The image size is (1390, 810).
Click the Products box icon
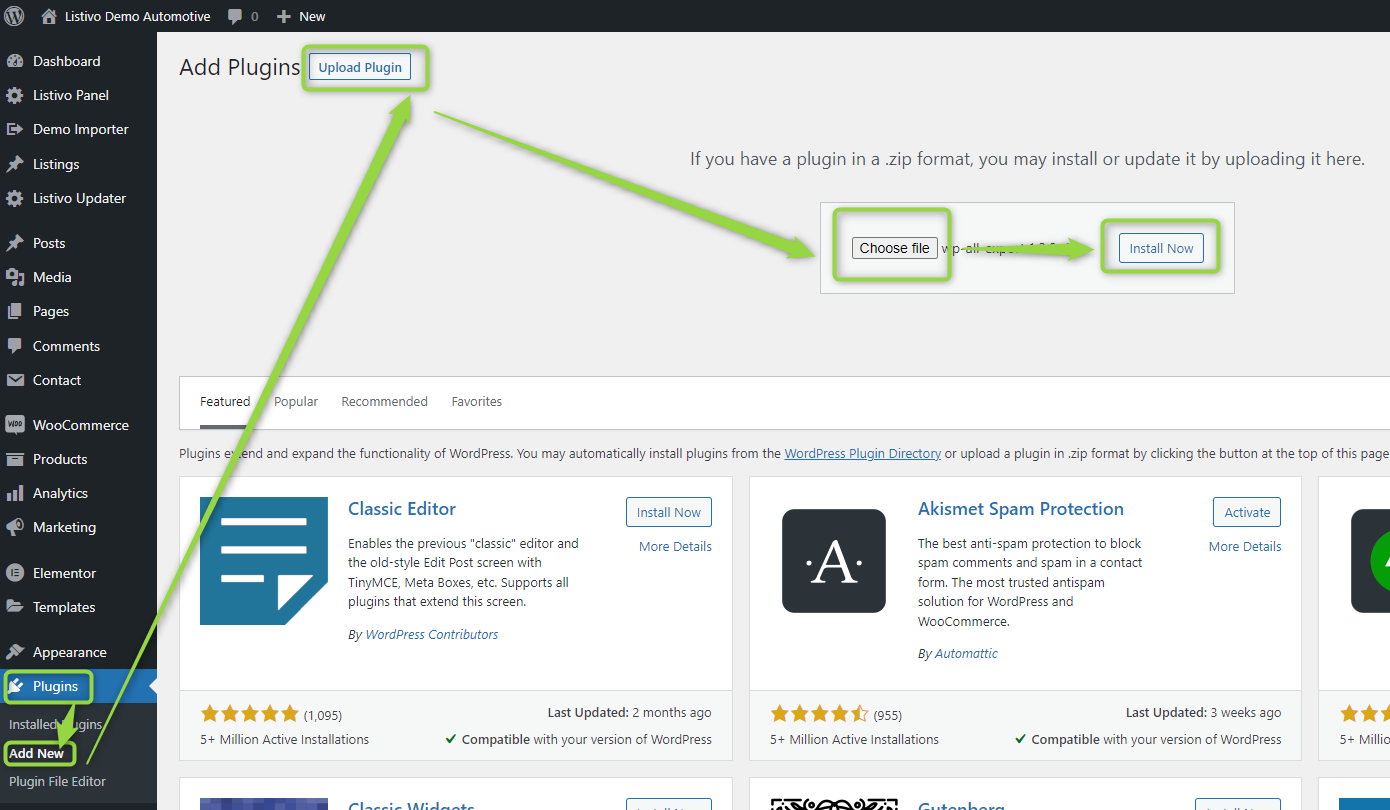point(15,459)
